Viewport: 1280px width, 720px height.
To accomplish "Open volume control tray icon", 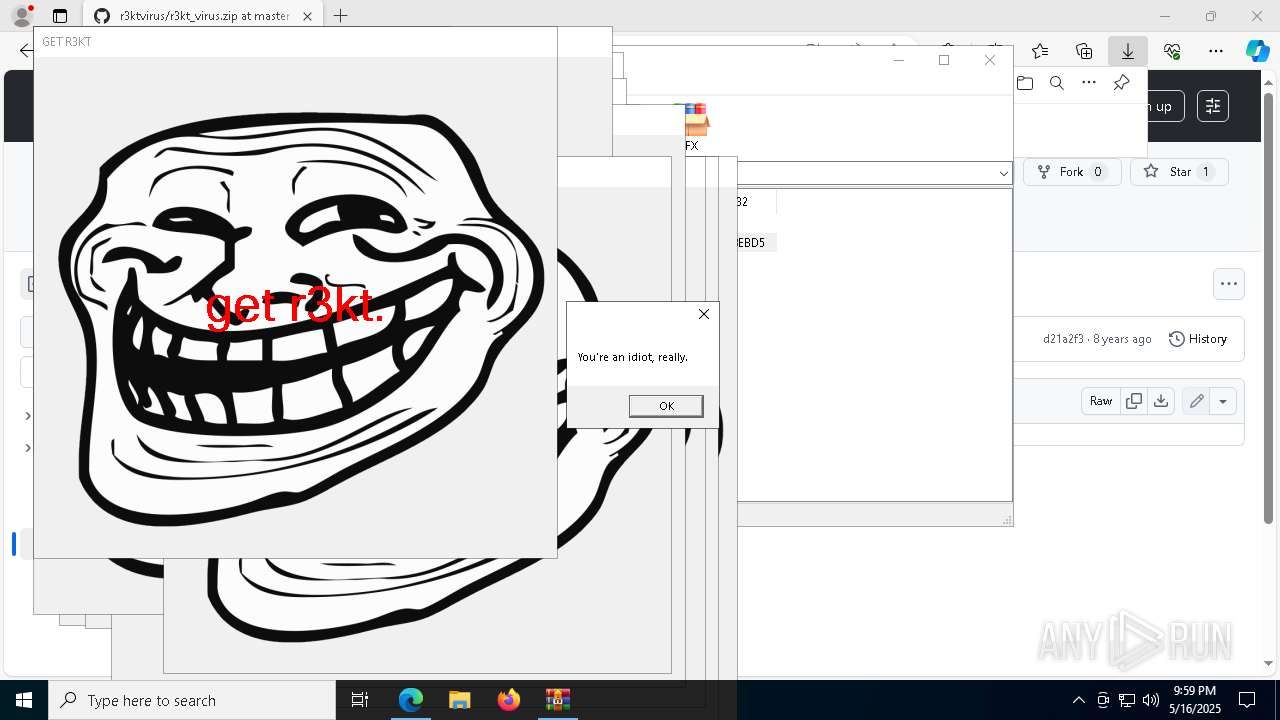I will coord(1151,700).
